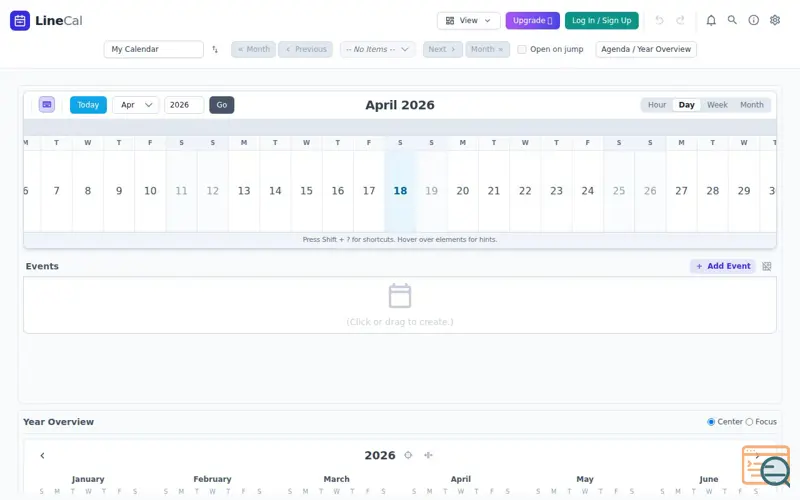Screen dimensions: 800x500
Task: Click the 2026 year input field
Action: pyautogui.click(x=184, y=105)
